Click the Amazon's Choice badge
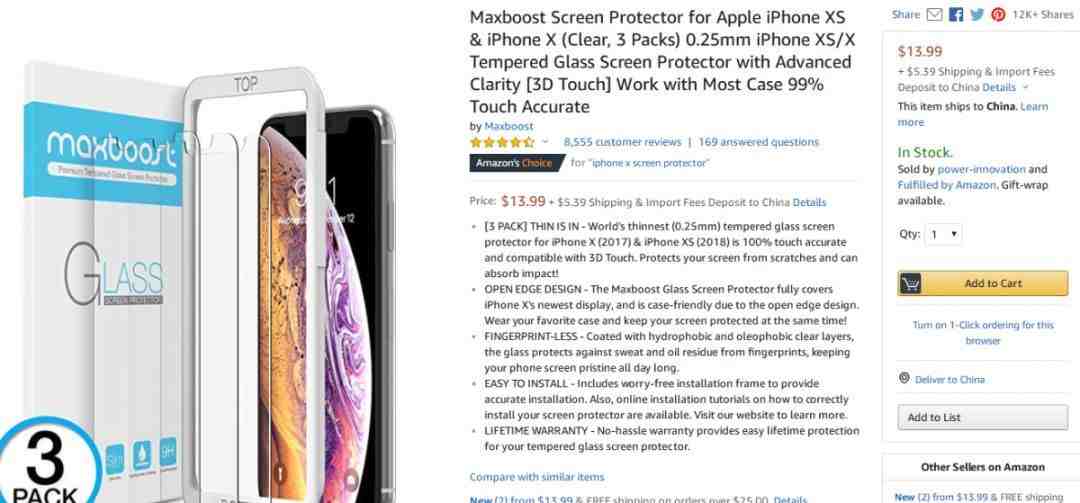This screenshot has height=503, width=1080. pyautogui.click(x=515, y=163)
